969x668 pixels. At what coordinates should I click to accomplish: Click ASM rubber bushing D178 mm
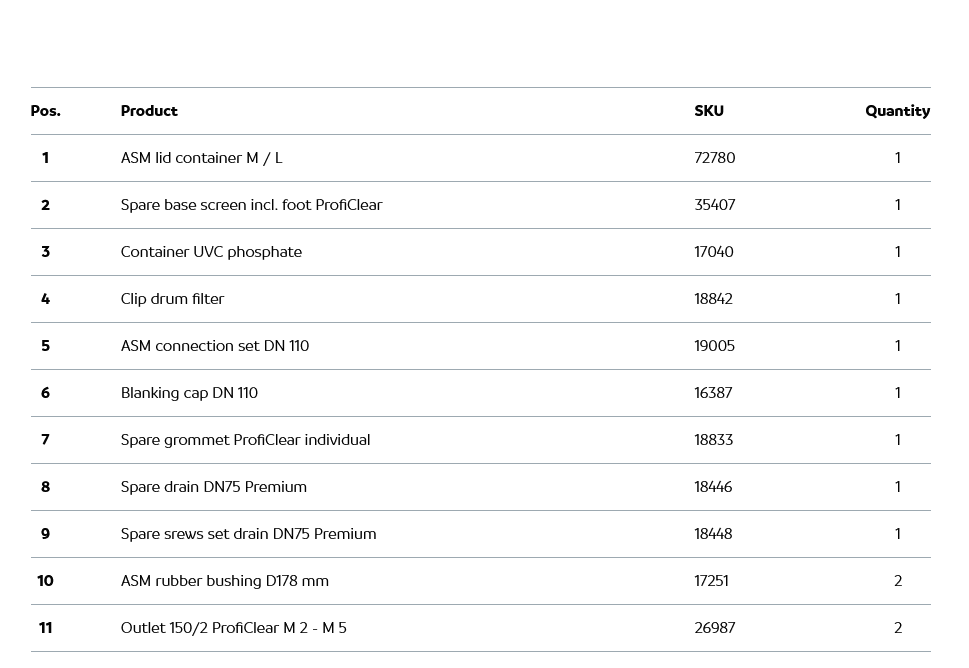click(x=224, y=581)
